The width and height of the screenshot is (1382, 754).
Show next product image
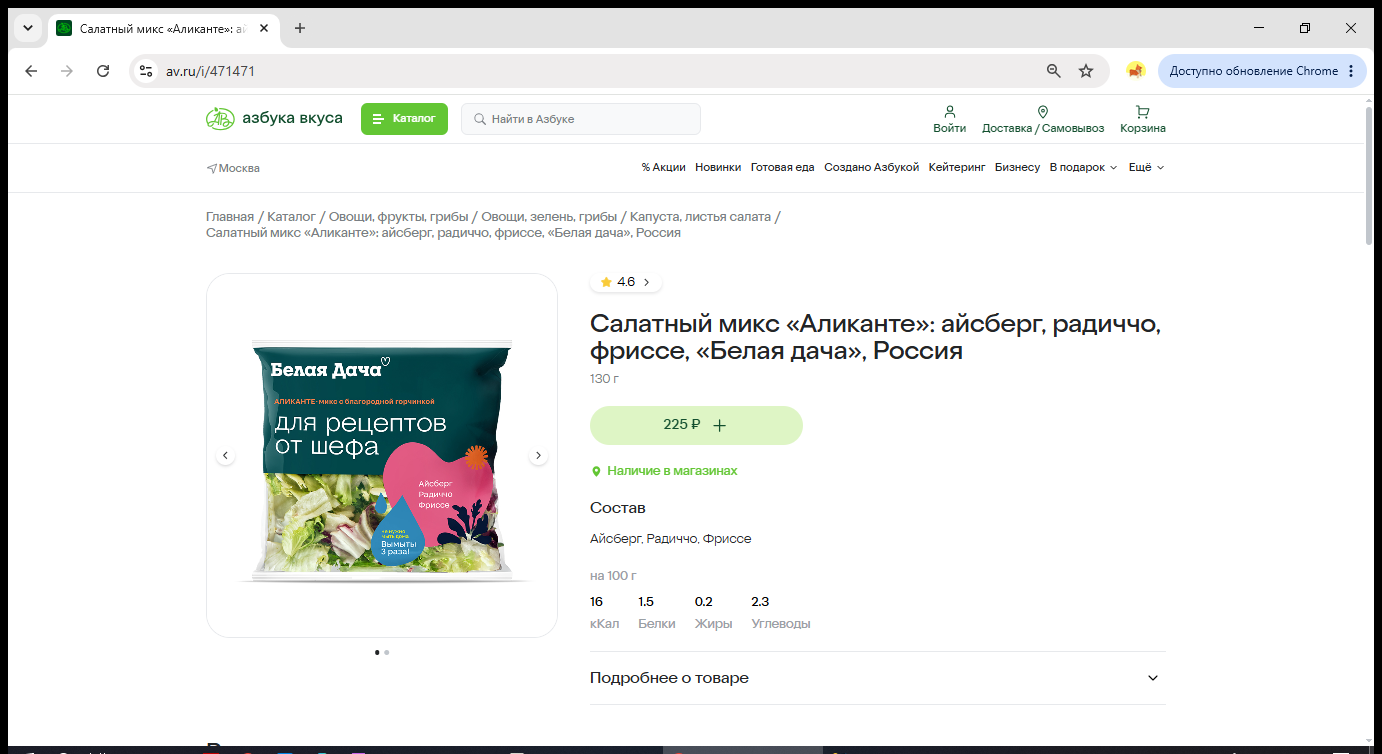(x=538, y=455)
